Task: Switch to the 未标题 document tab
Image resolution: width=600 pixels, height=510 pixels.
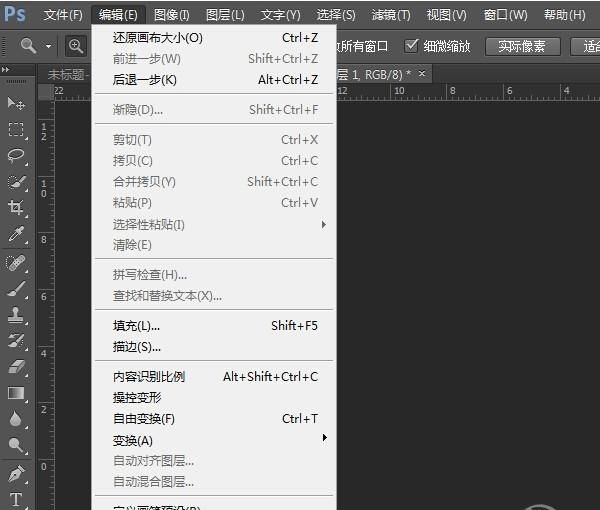Action: (x=67, y=75)
